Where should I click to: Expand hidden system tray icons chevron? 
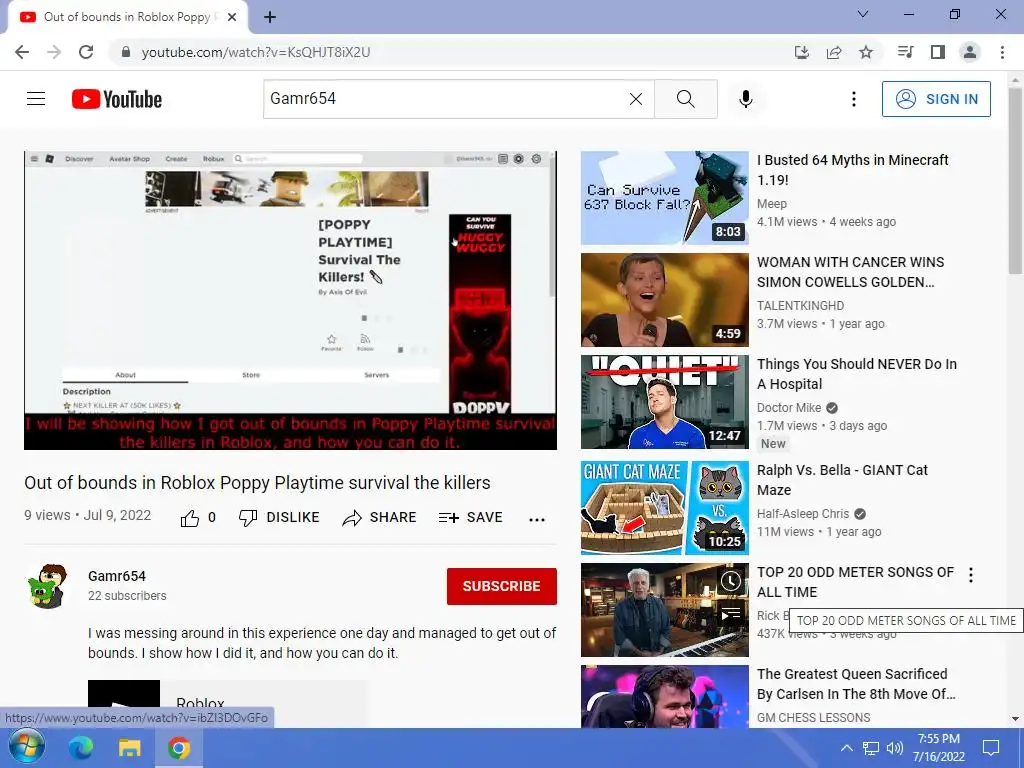pos(846,748)
